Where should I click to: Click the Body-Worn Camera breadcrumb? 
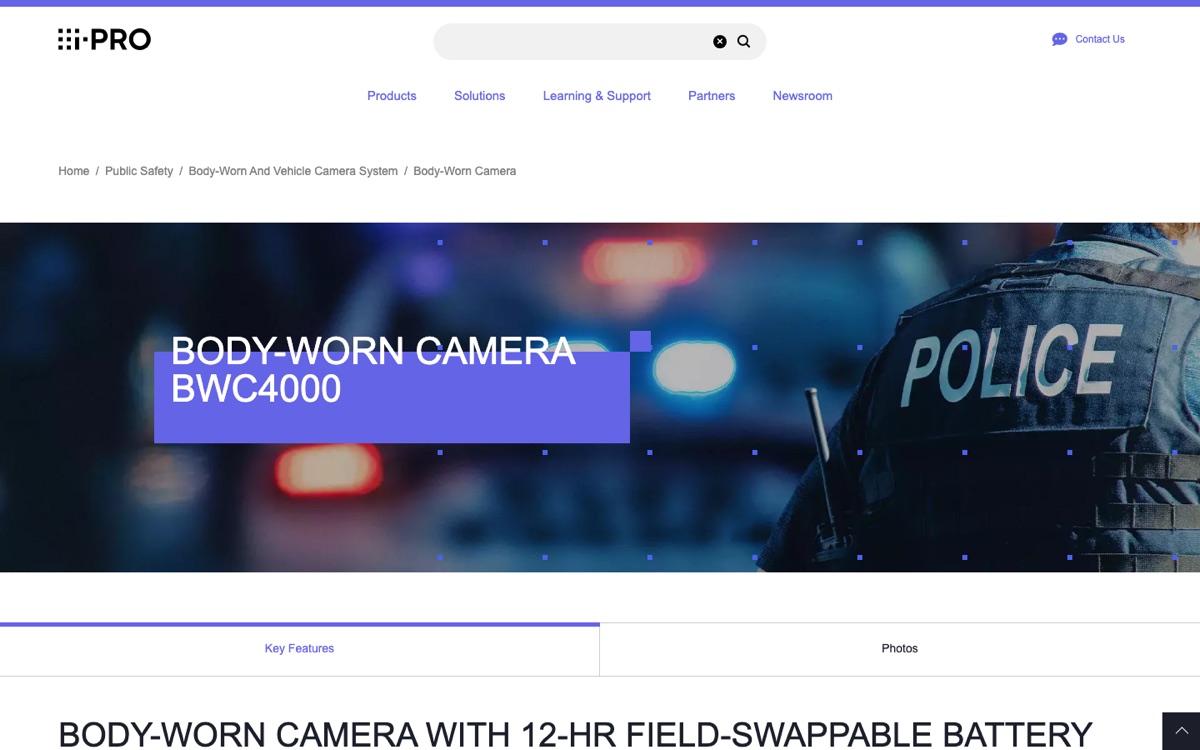[x=465, y=171]
